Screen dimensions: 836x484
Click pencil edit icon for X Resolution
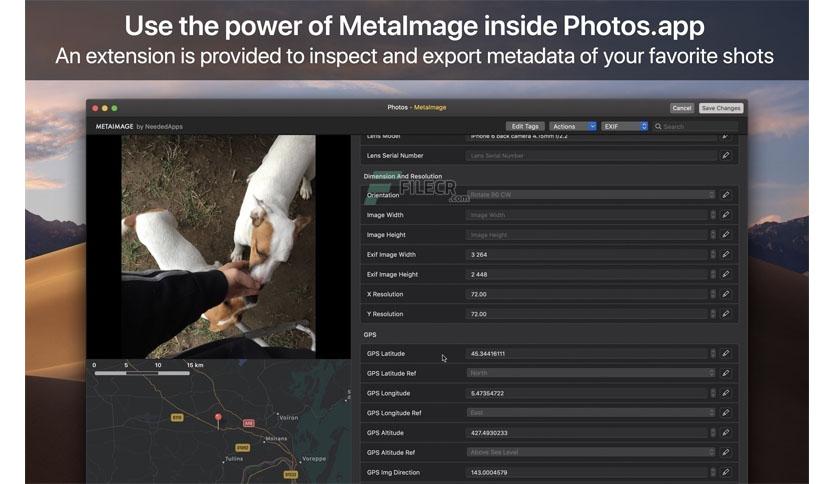coord(726,294)
